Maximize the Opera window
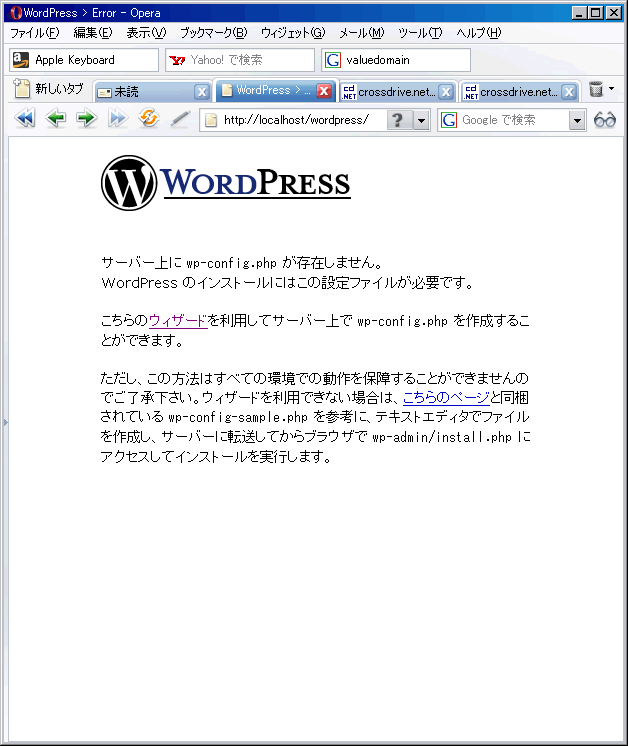Viewport: 628px width, 746px height. coord(596,13)
